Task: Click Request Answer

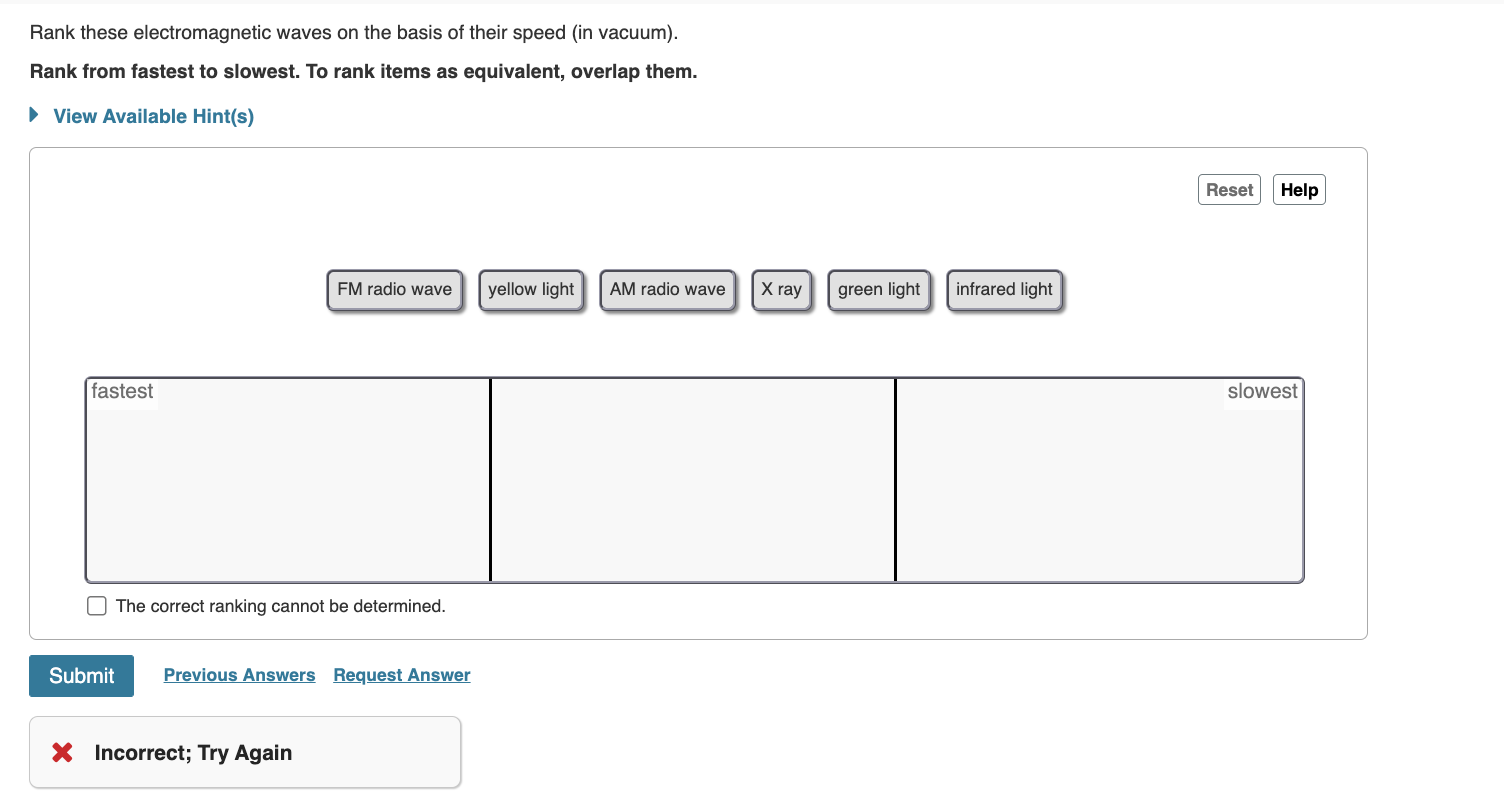Action: (401, 675)
